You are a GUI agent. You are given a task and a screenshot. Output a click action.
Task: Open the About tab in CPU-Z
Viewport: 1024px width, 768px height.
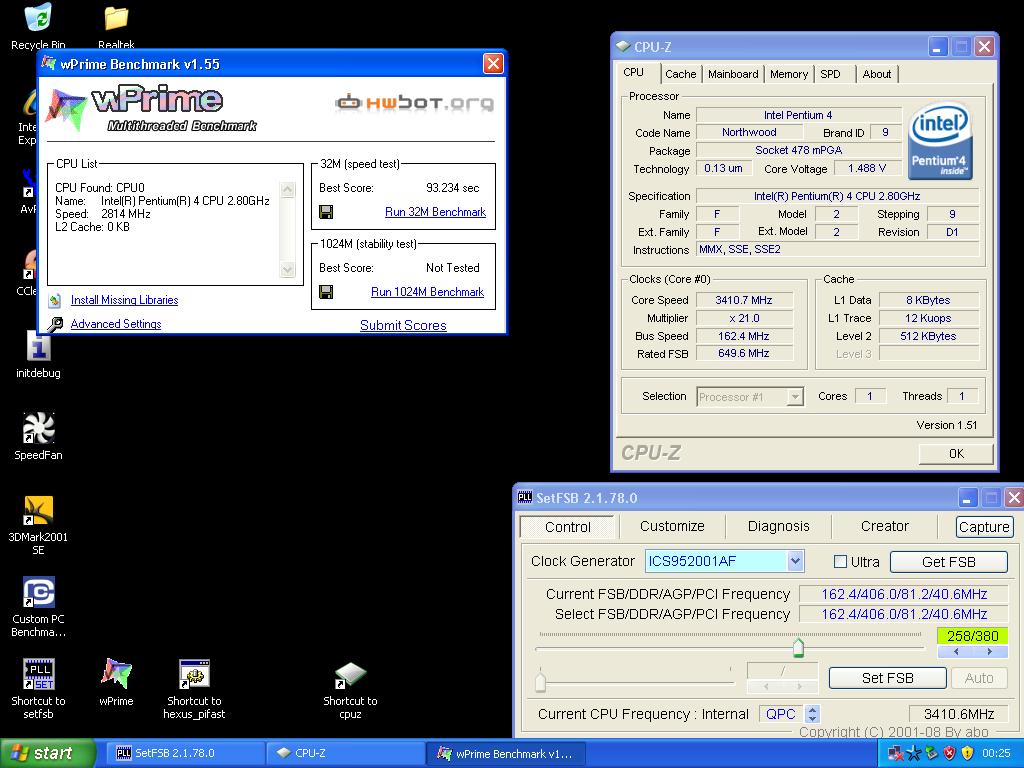876,74
